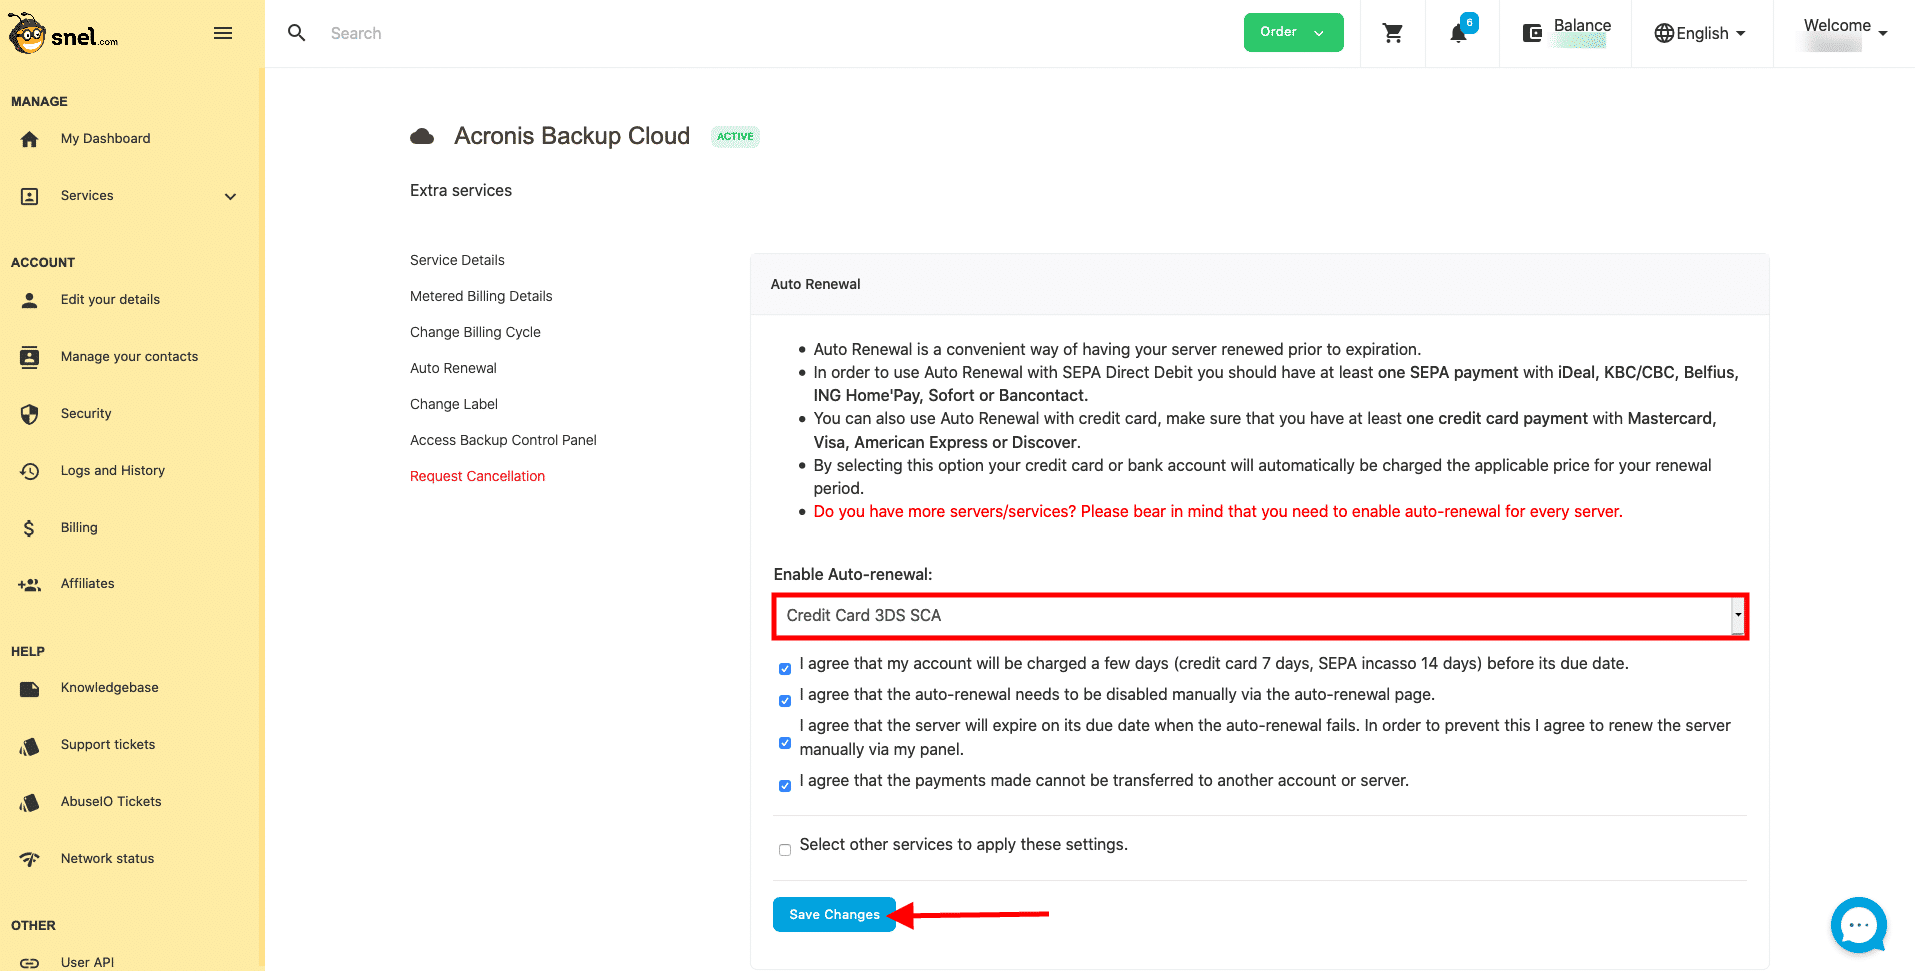Open the Enable Auto-renewal payment dropdown

click(x=1260, y=616)
